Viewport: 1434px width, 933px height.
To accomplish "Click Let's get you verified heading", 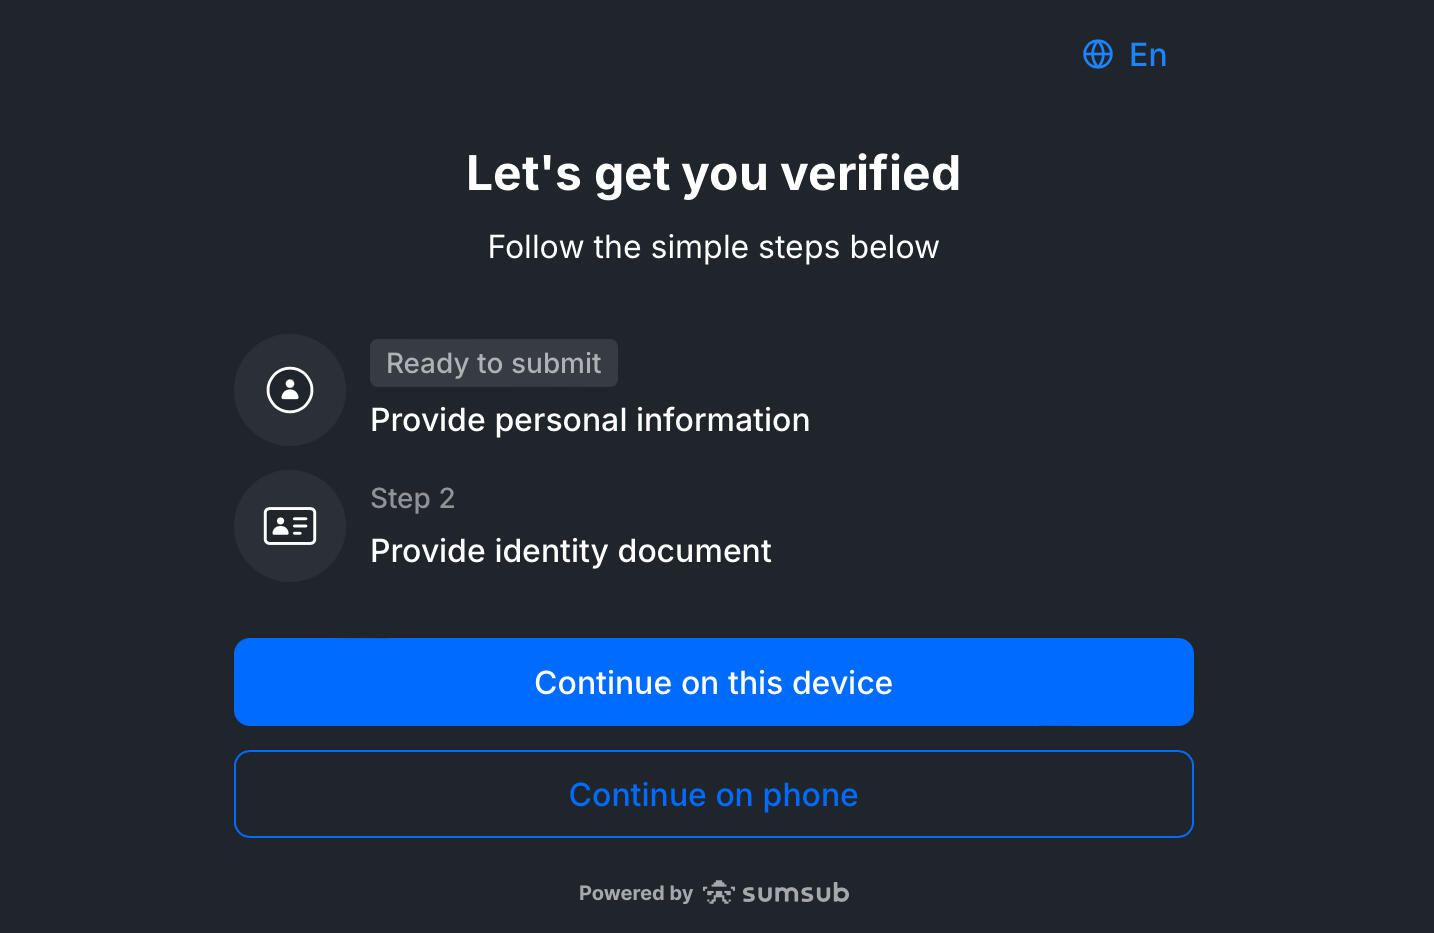I will coord(713,173).
